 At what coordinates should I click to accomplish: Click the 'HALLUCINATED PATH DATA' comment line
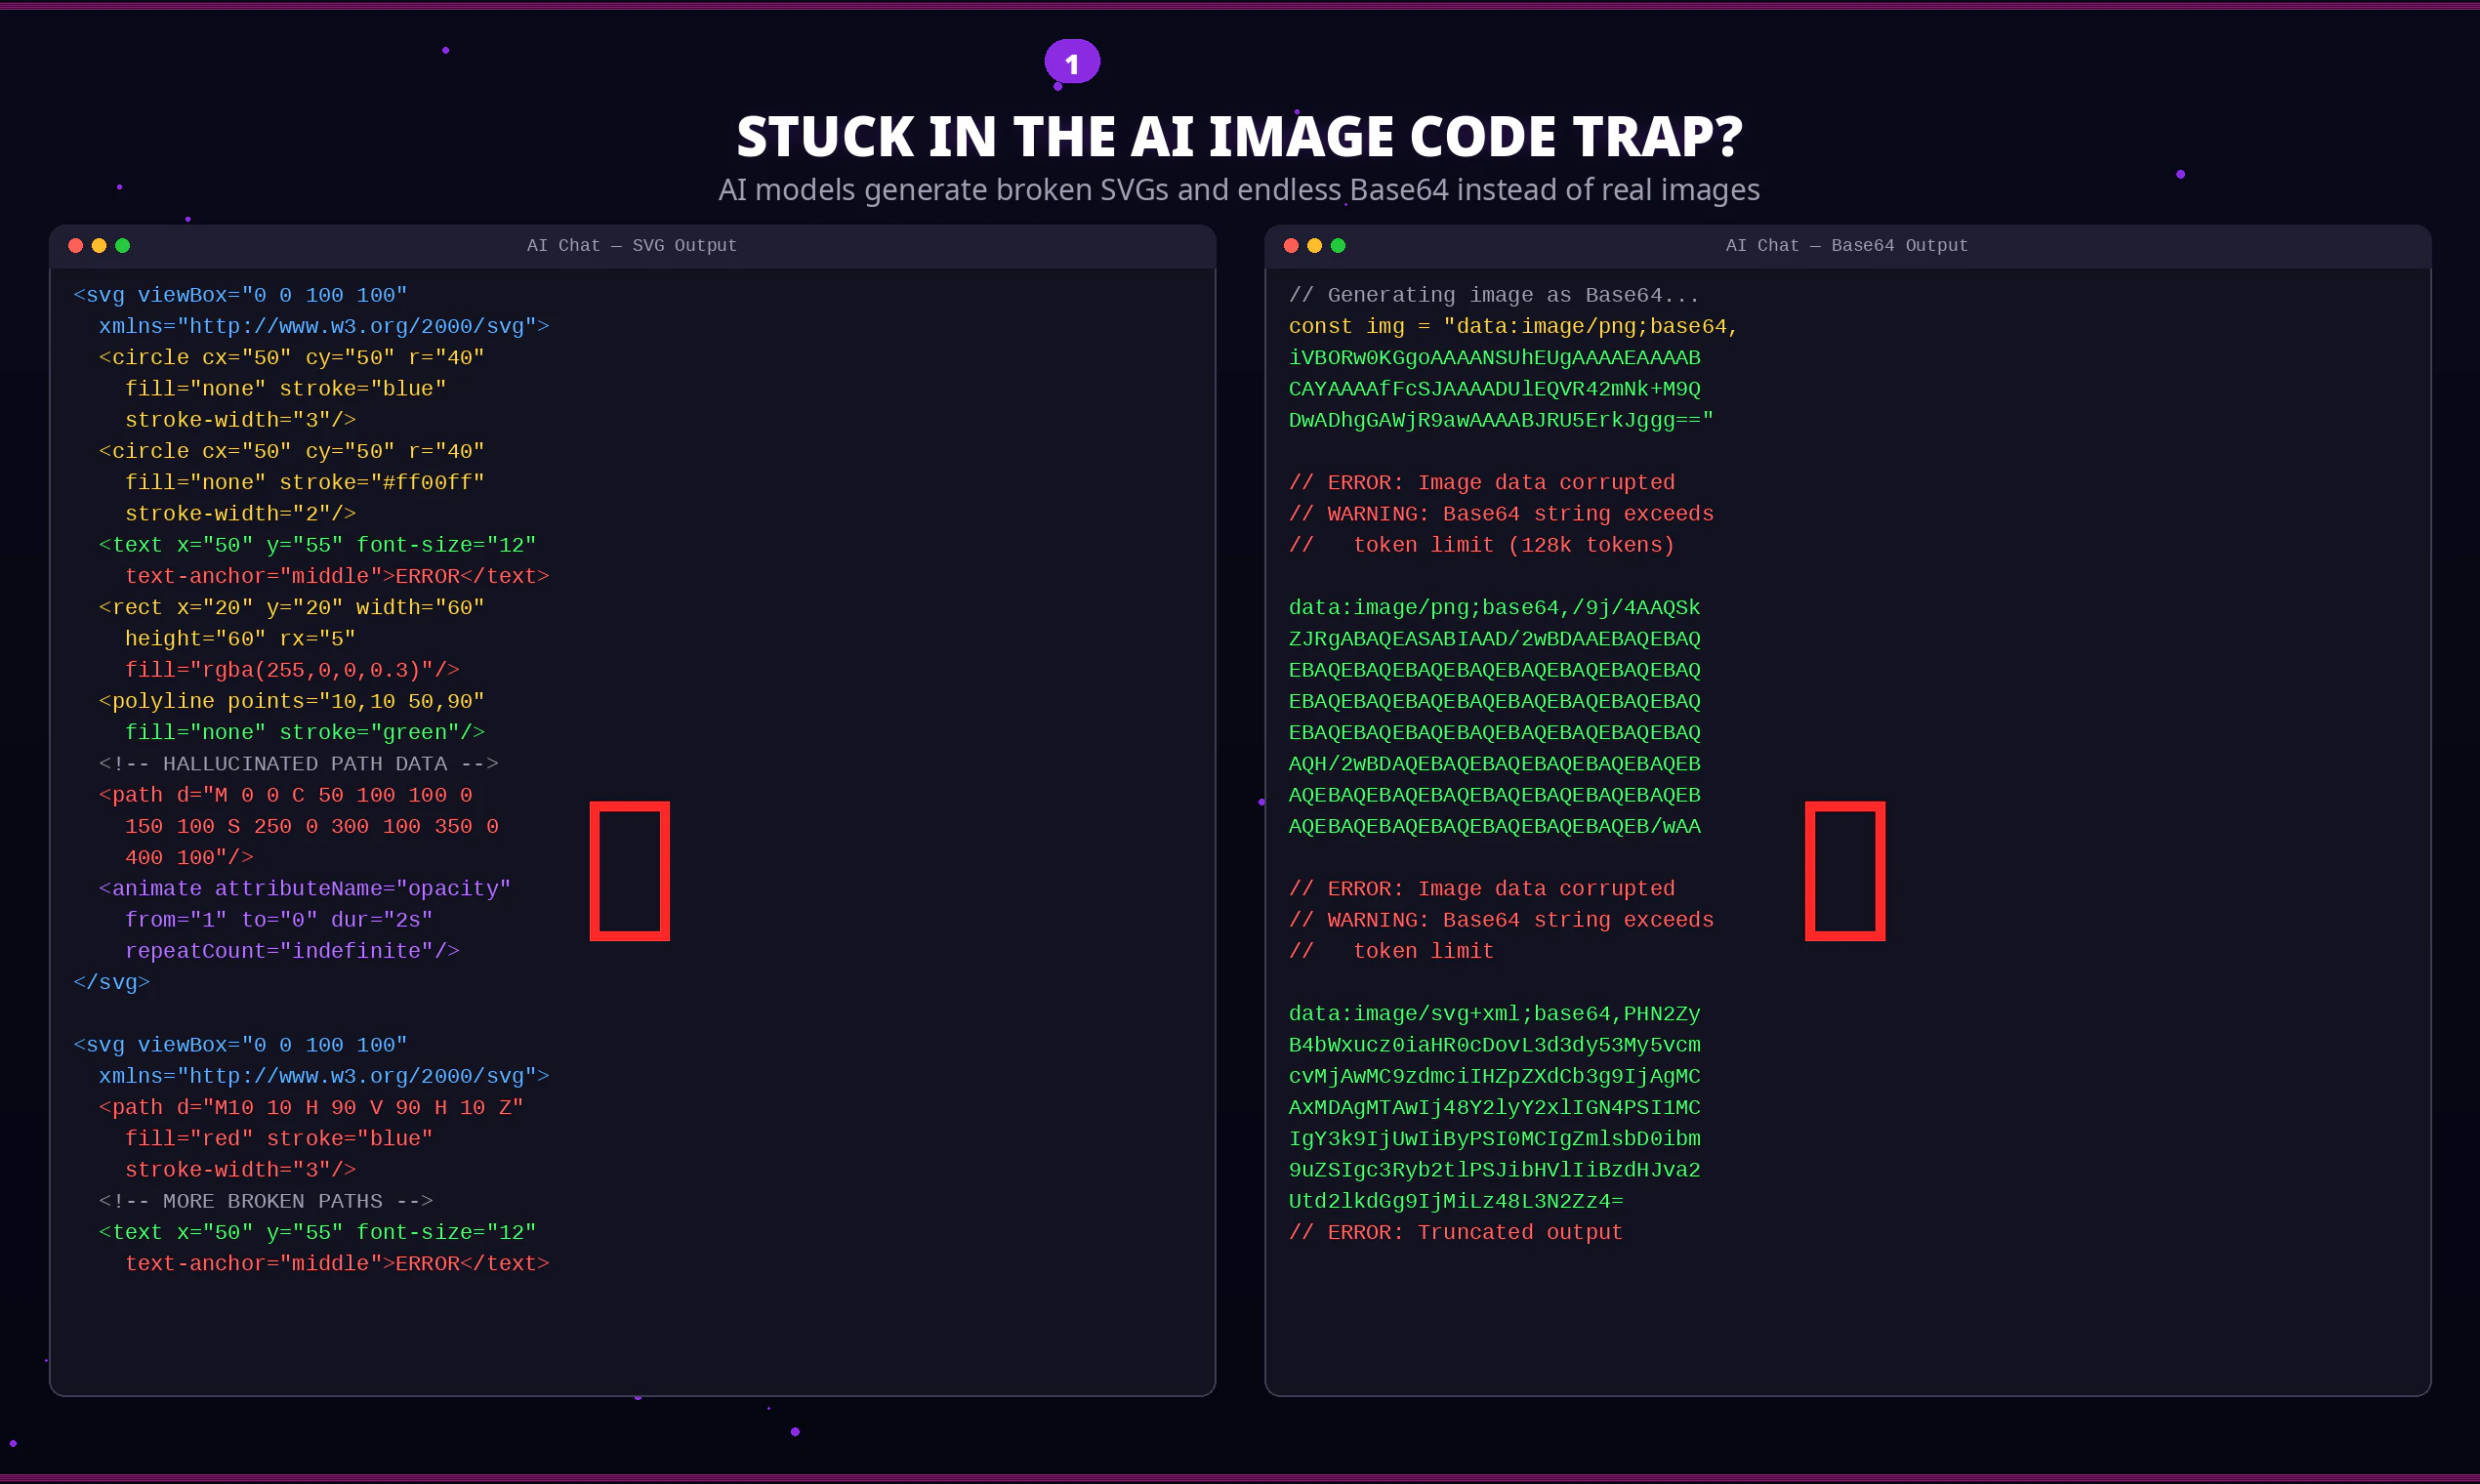298,764
